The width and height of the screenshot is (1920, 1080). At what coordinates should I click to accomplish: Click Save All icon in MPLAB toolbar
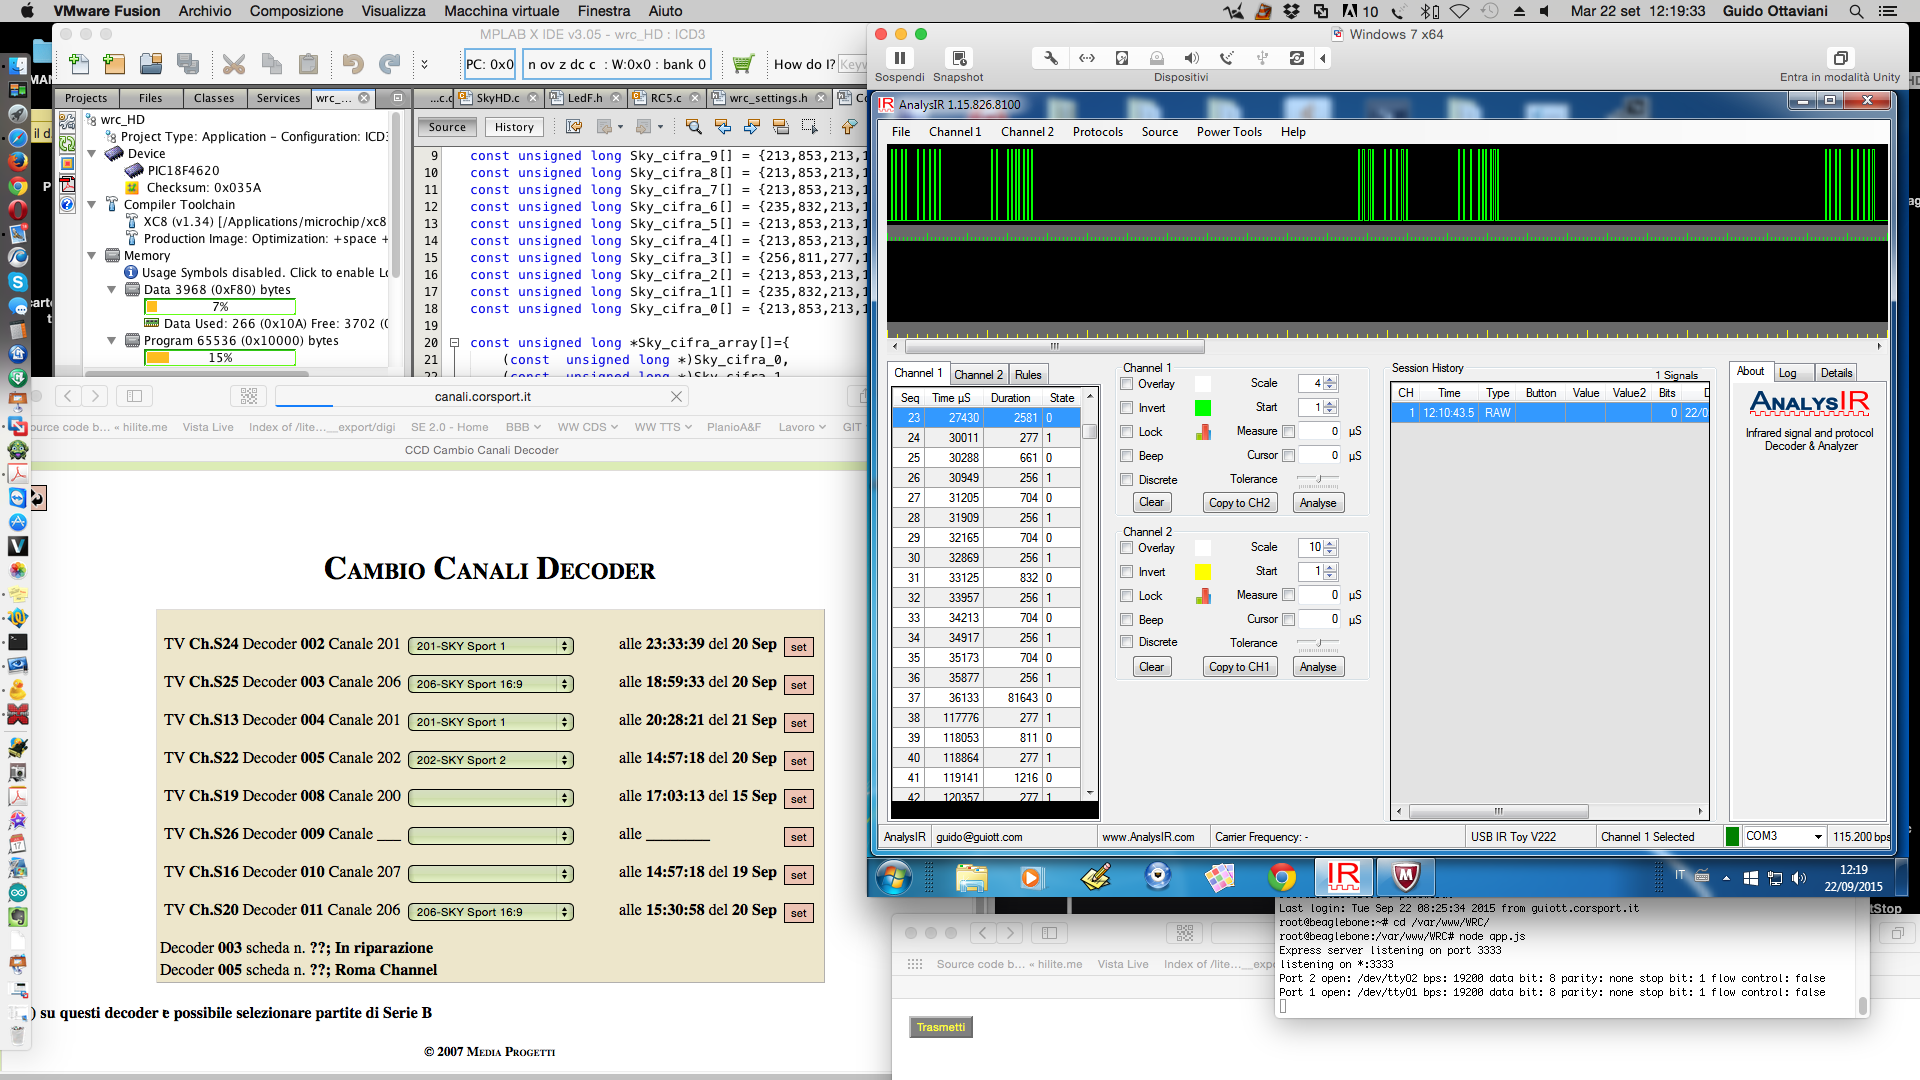[x=188, y=65]
